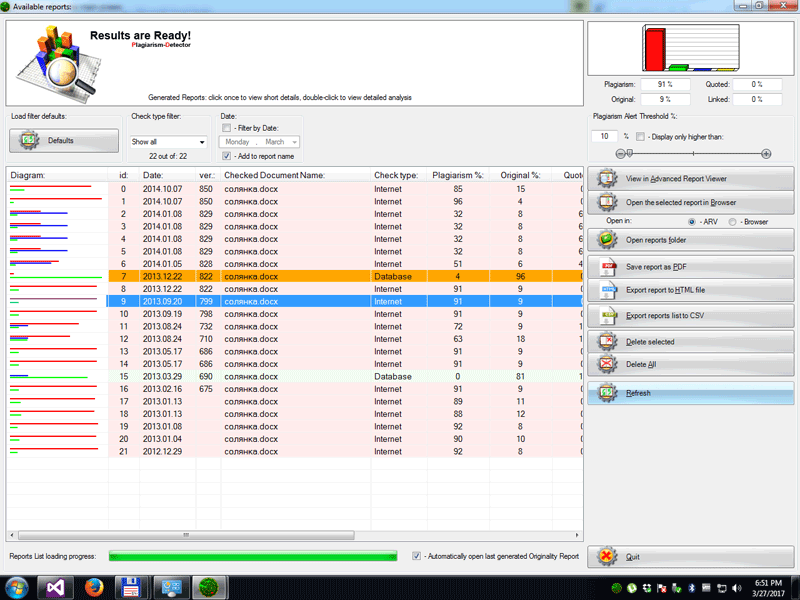Image resolution: width=800 pixels, height=600 pixels.
Task: Click the Open reports folder button
Action: coord(690,240)
